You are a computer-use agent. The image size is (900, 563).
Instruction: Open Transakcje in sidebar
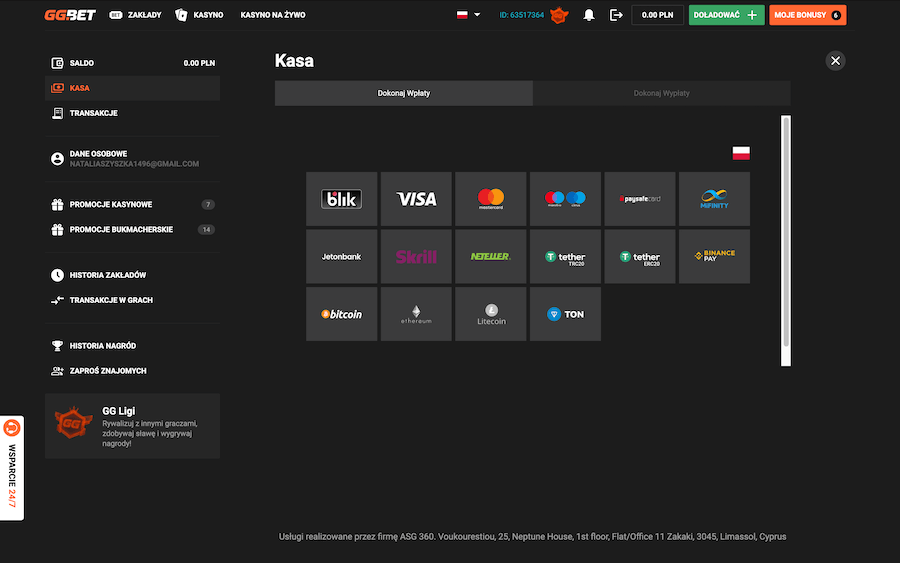point(133,113)
